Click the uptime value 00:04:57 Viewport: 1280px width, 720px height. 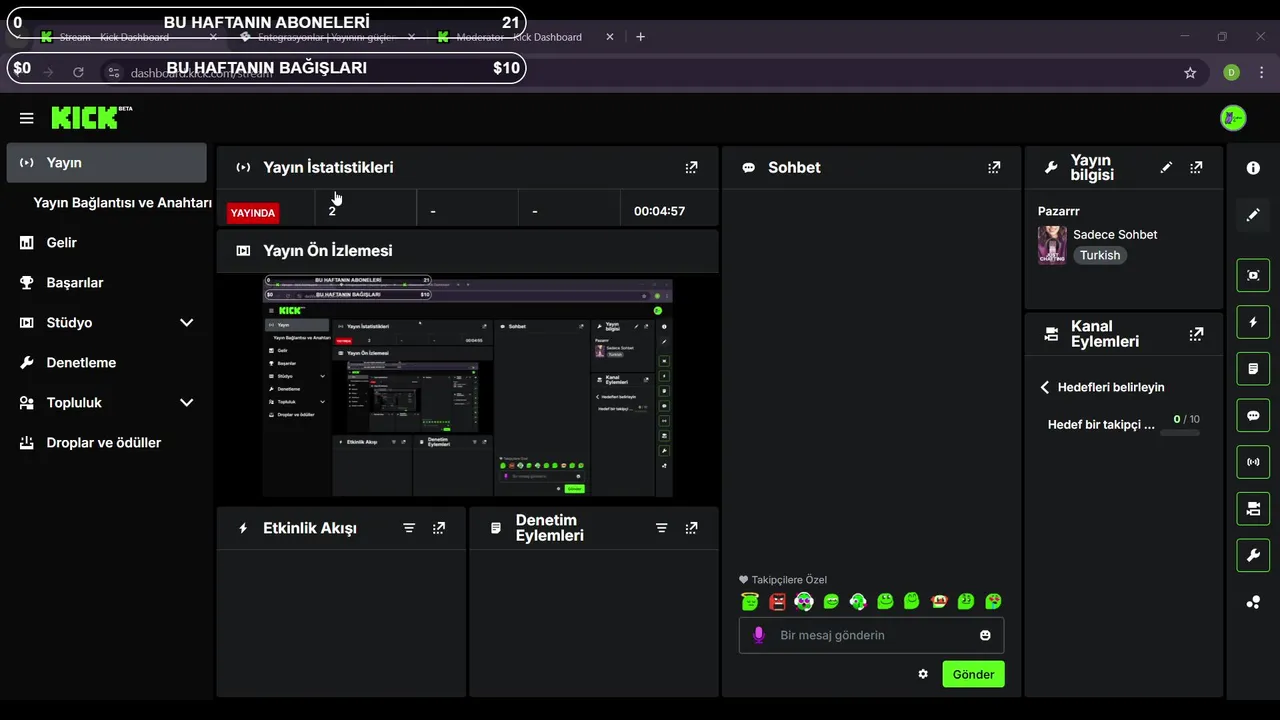(x=659, y=211)
